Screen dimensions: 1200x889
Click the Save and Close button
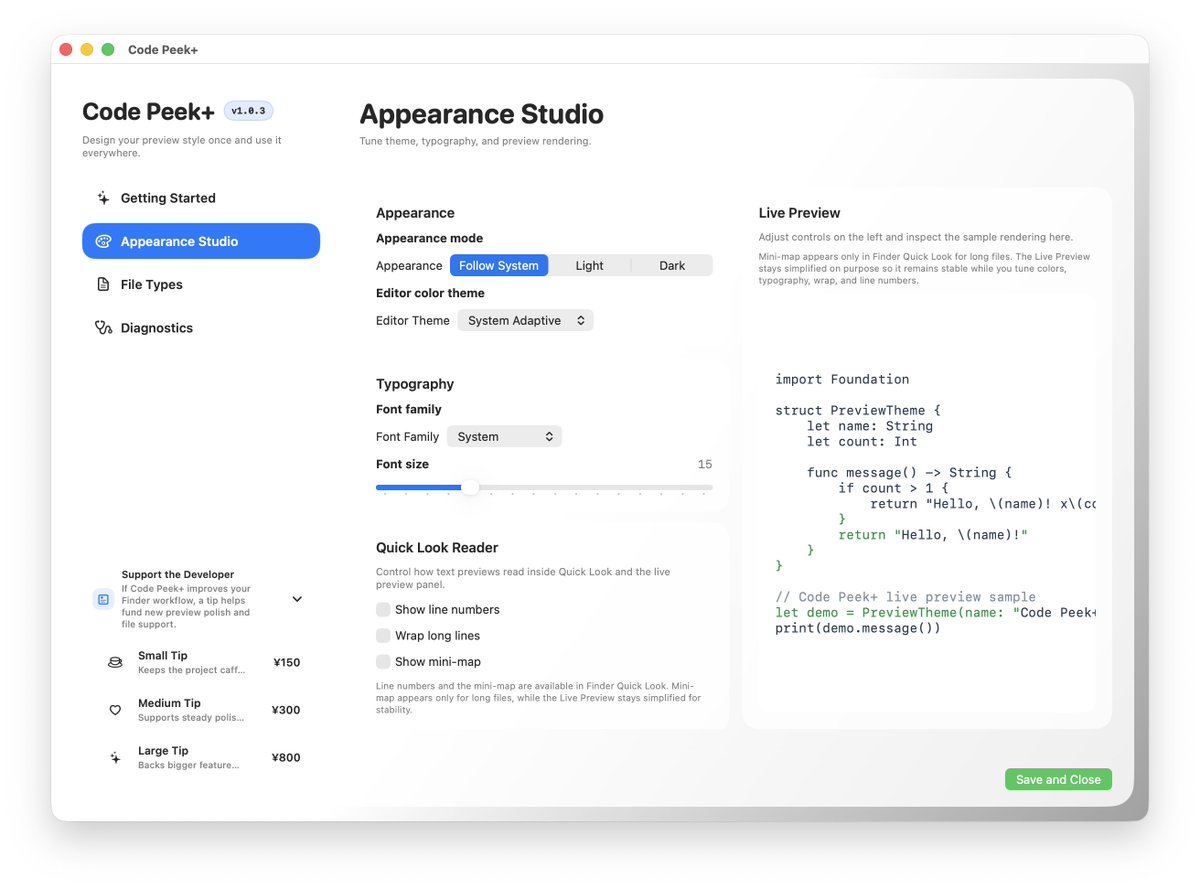pos(1058,780)
